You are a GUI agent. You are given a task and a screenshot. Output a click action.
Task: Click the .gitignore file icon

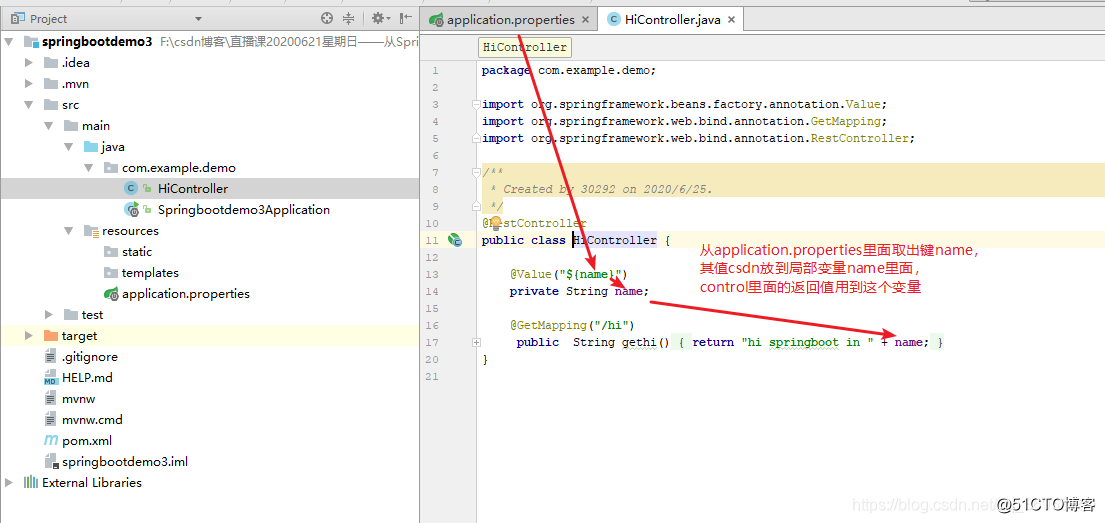tap(50, 357)
